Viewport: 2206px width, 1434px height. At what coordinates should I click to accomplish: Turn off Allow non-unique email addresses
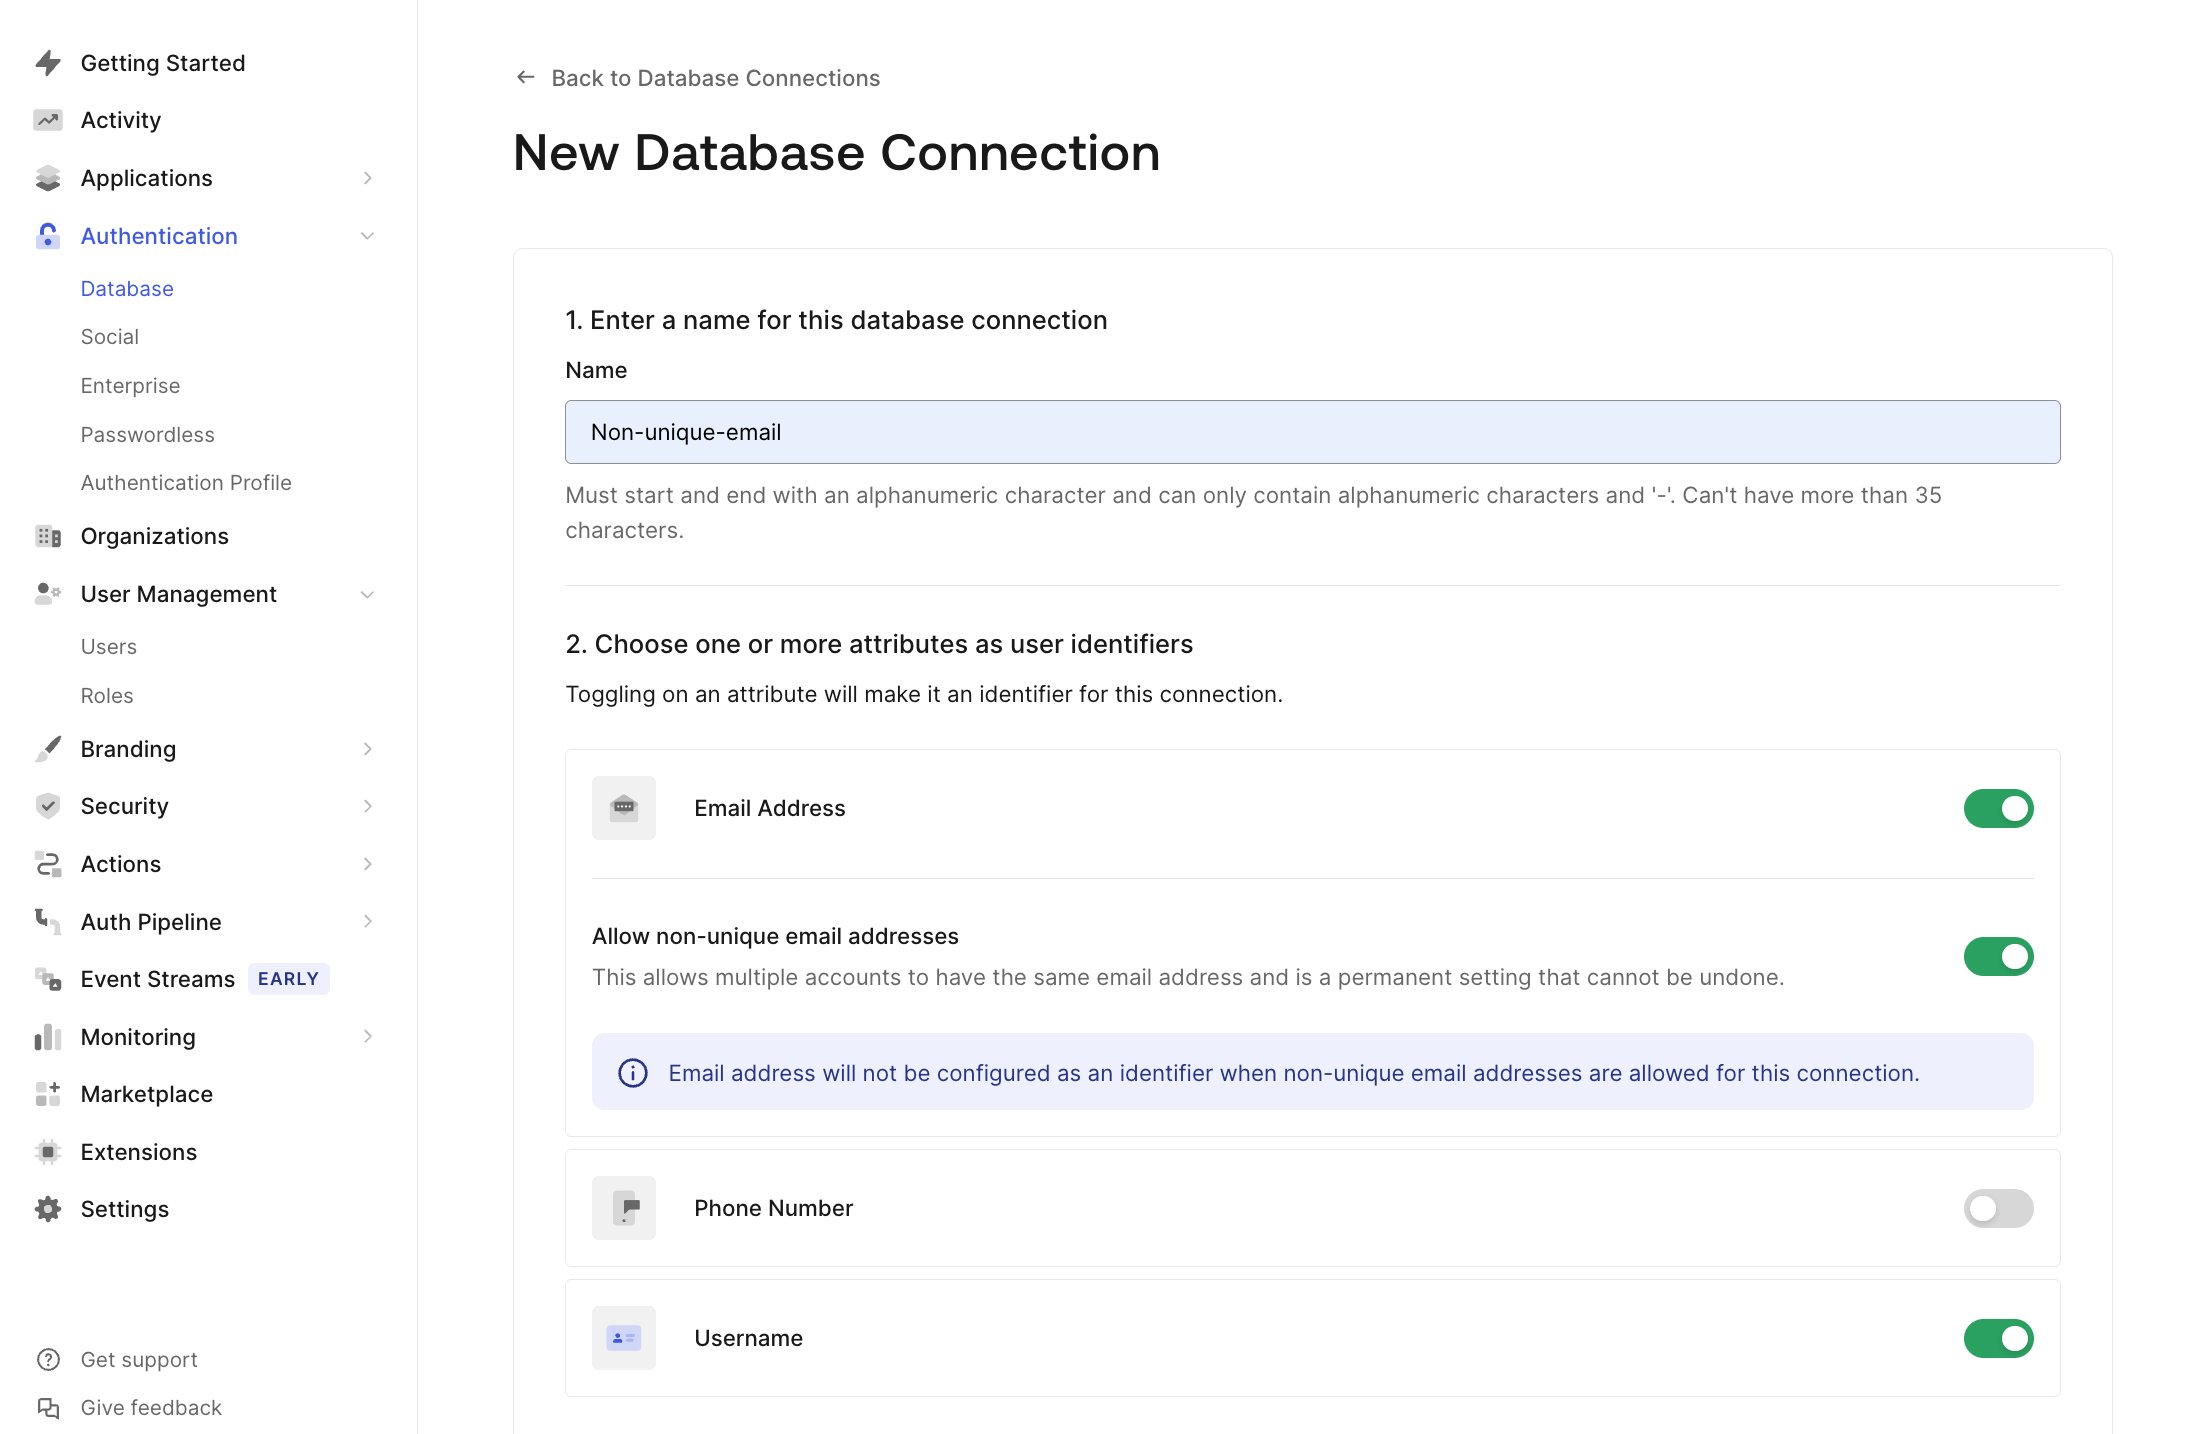[1998, 956]
